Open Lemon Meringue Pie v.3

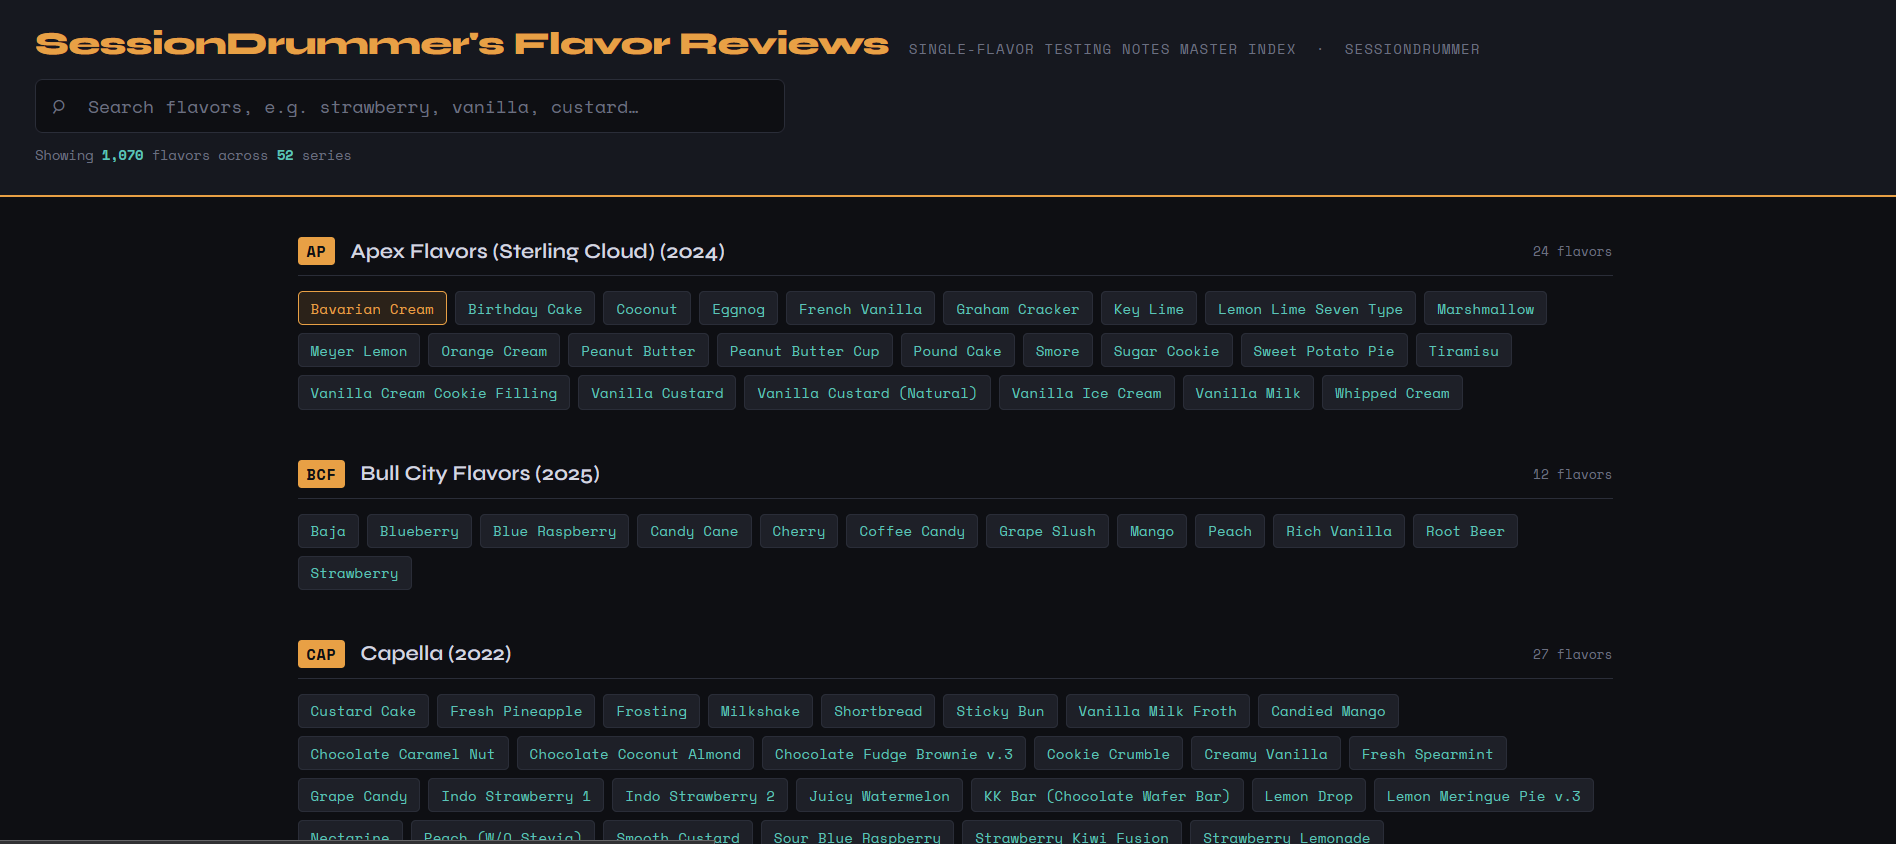click(x=1483, y=796)
